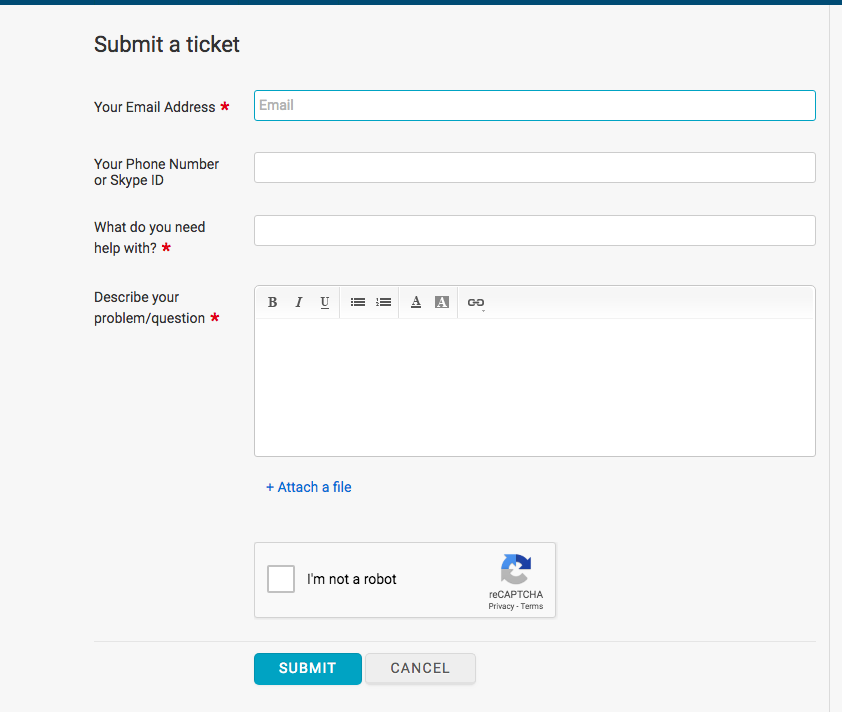Toggle bold formatting in the editor
This screenshot has height=712, width=842.
pos(272,302)
